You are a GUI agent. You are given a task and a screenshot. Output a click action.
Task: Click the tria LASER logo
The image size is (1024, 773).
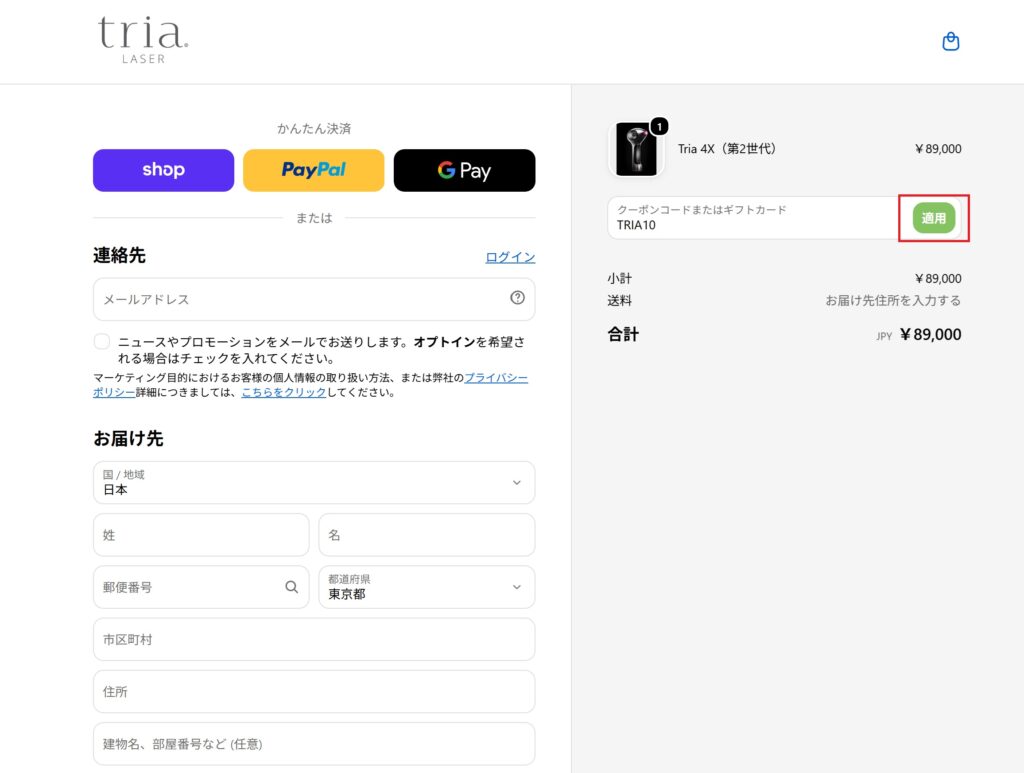[x=143, y=40]
